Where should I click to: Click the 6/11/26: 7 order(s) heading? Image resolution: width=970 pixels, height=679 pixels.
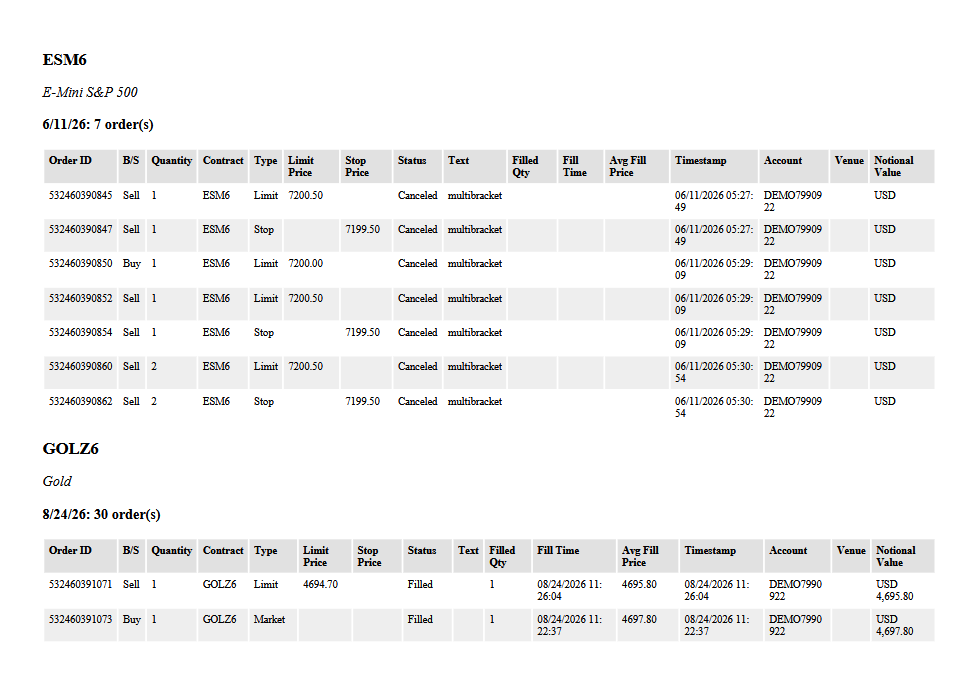click(x=98, y=124)
